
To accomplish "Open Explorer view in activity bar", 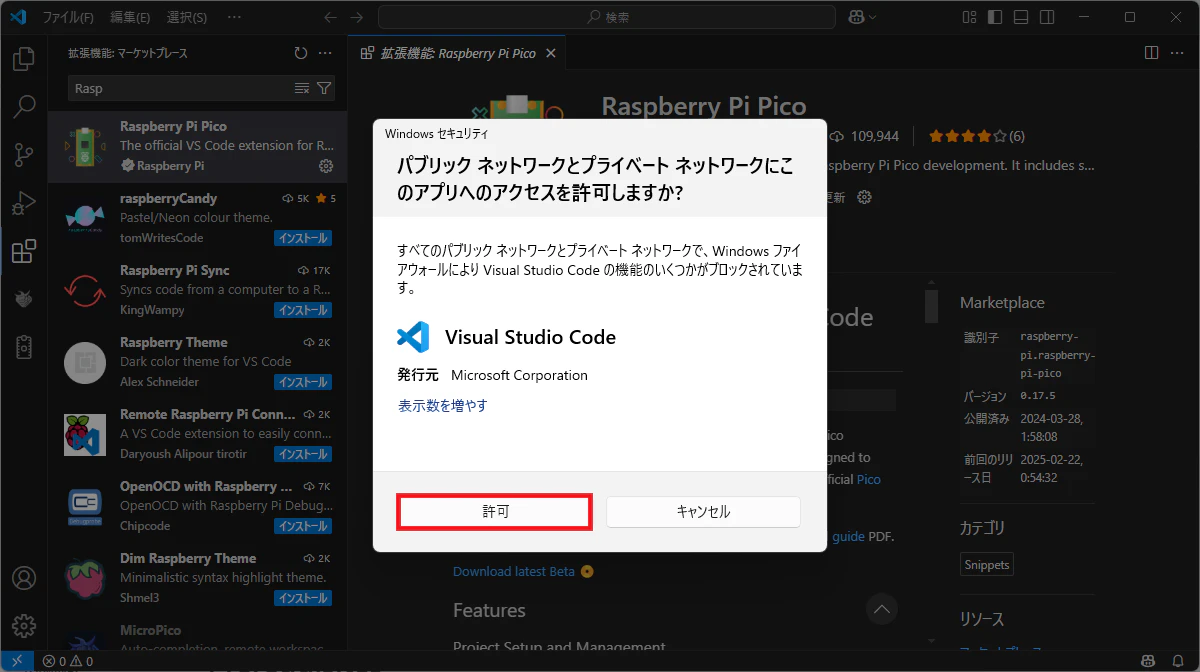I will click(24, 59).
